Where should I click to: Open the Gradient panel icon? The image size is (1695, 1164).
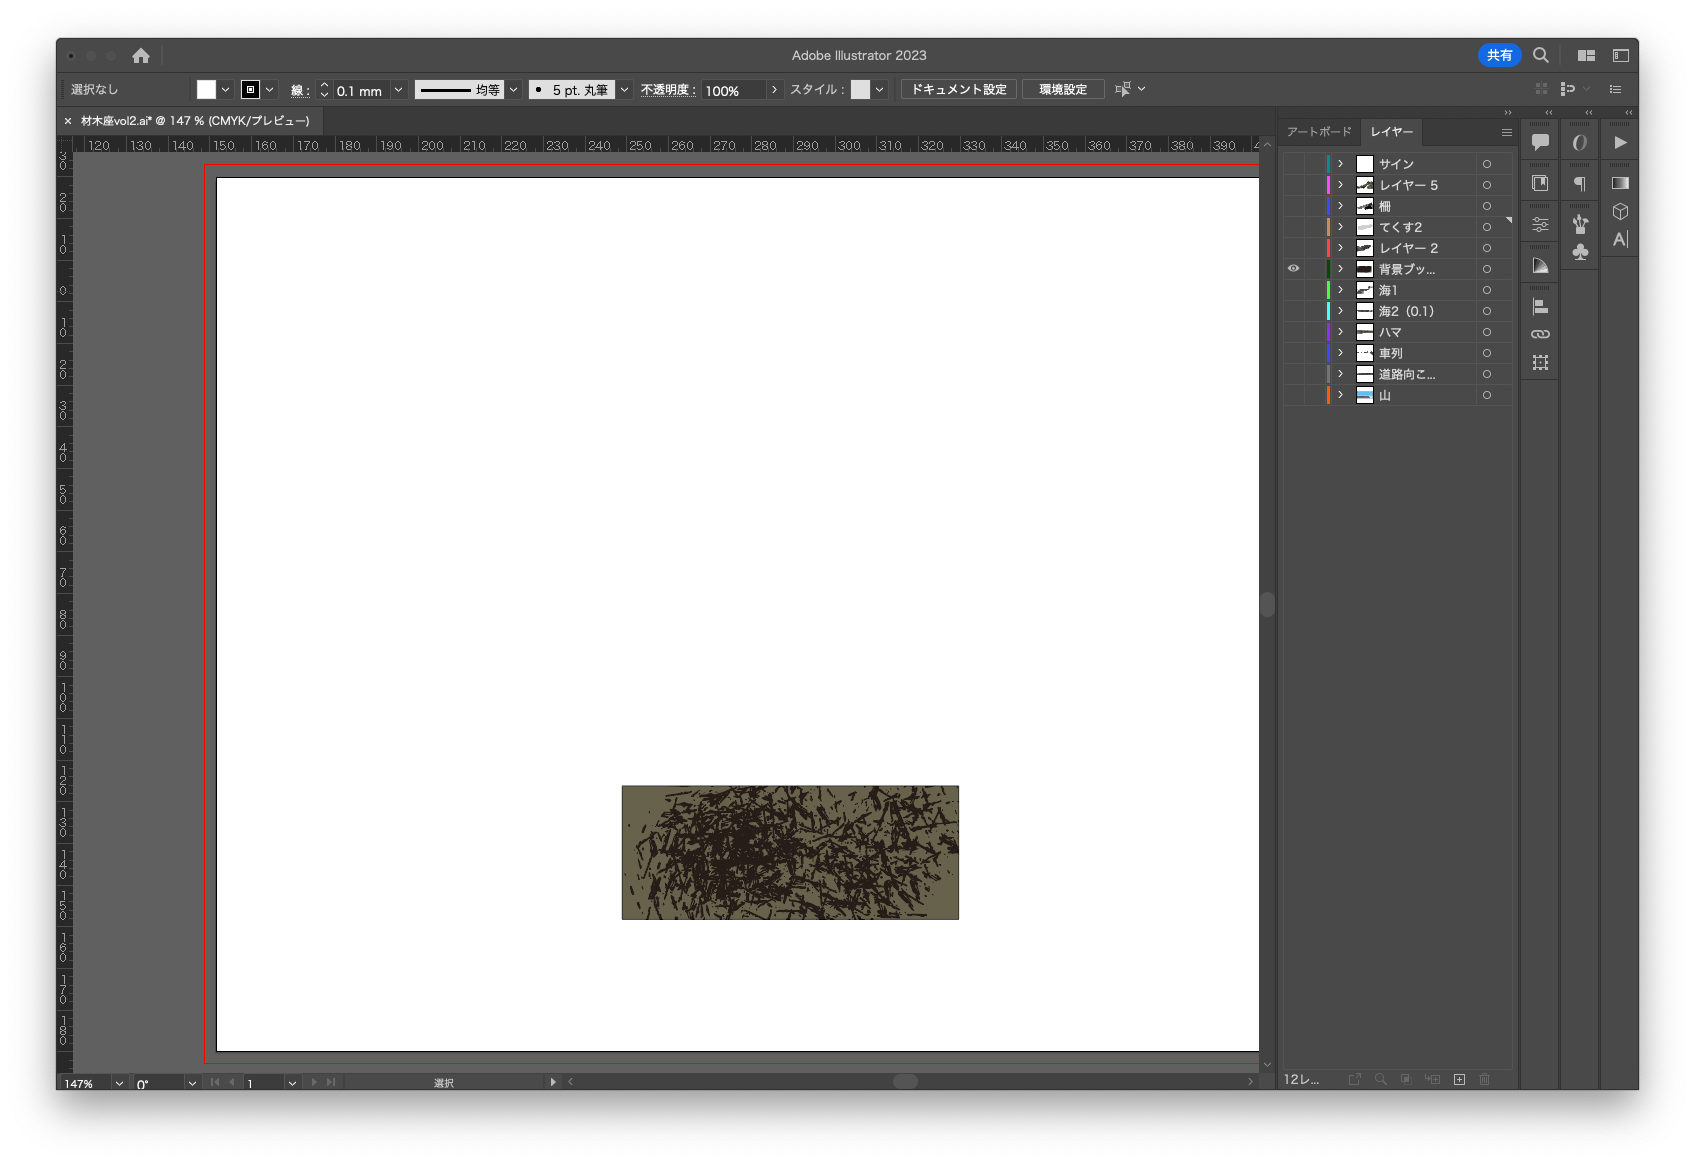coord(1620,183)
